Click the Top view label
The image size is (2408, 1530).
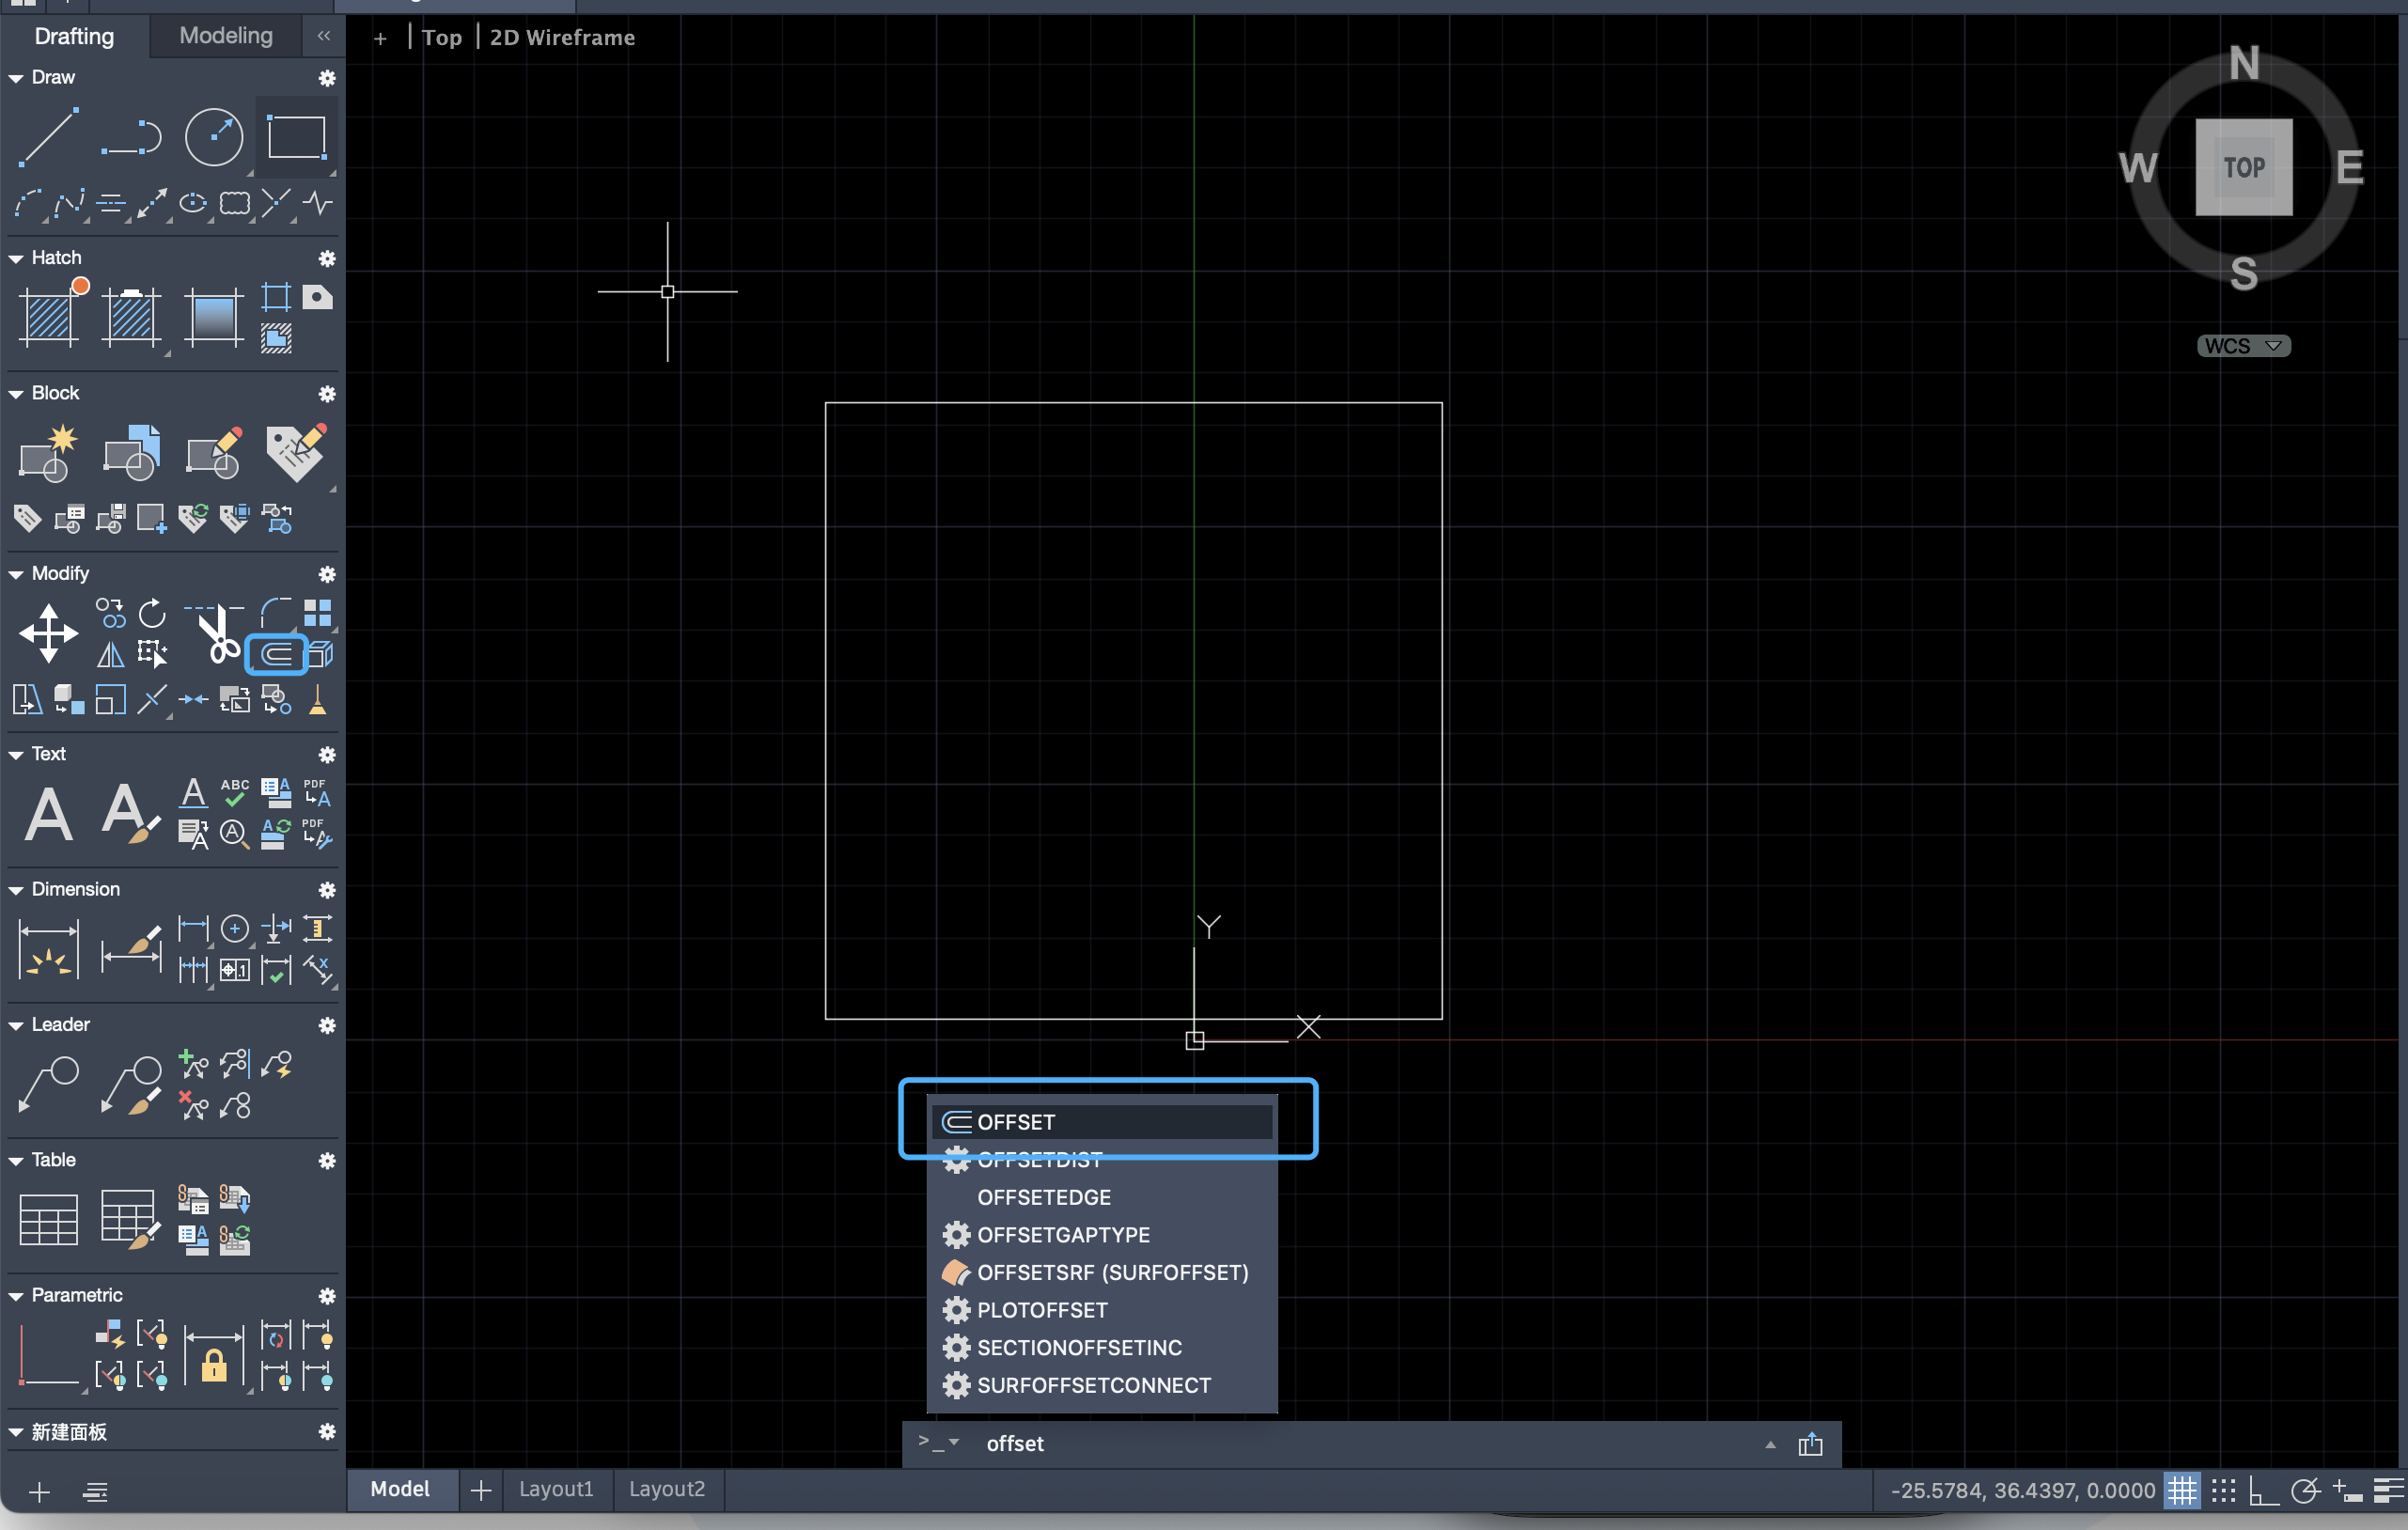click(x=441, y=38)
